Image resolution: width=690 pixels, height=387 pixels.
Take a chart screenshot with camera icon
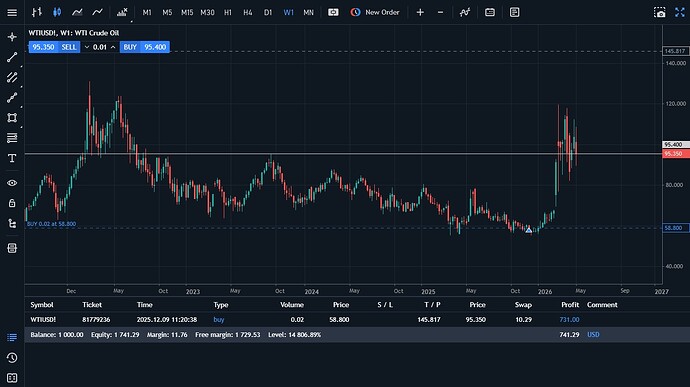660,12
